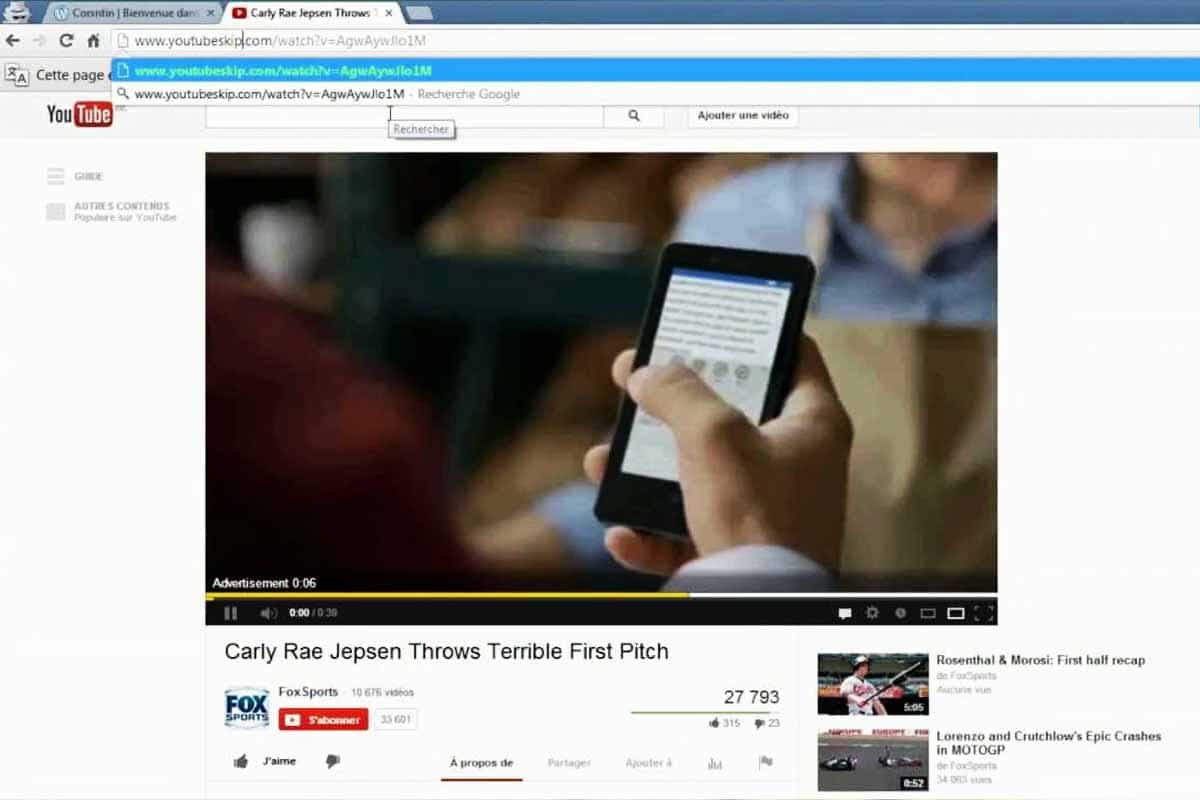Toggle the captions icon in the player
This screenshot has width=1200, height=800.
tap(845, 613)
